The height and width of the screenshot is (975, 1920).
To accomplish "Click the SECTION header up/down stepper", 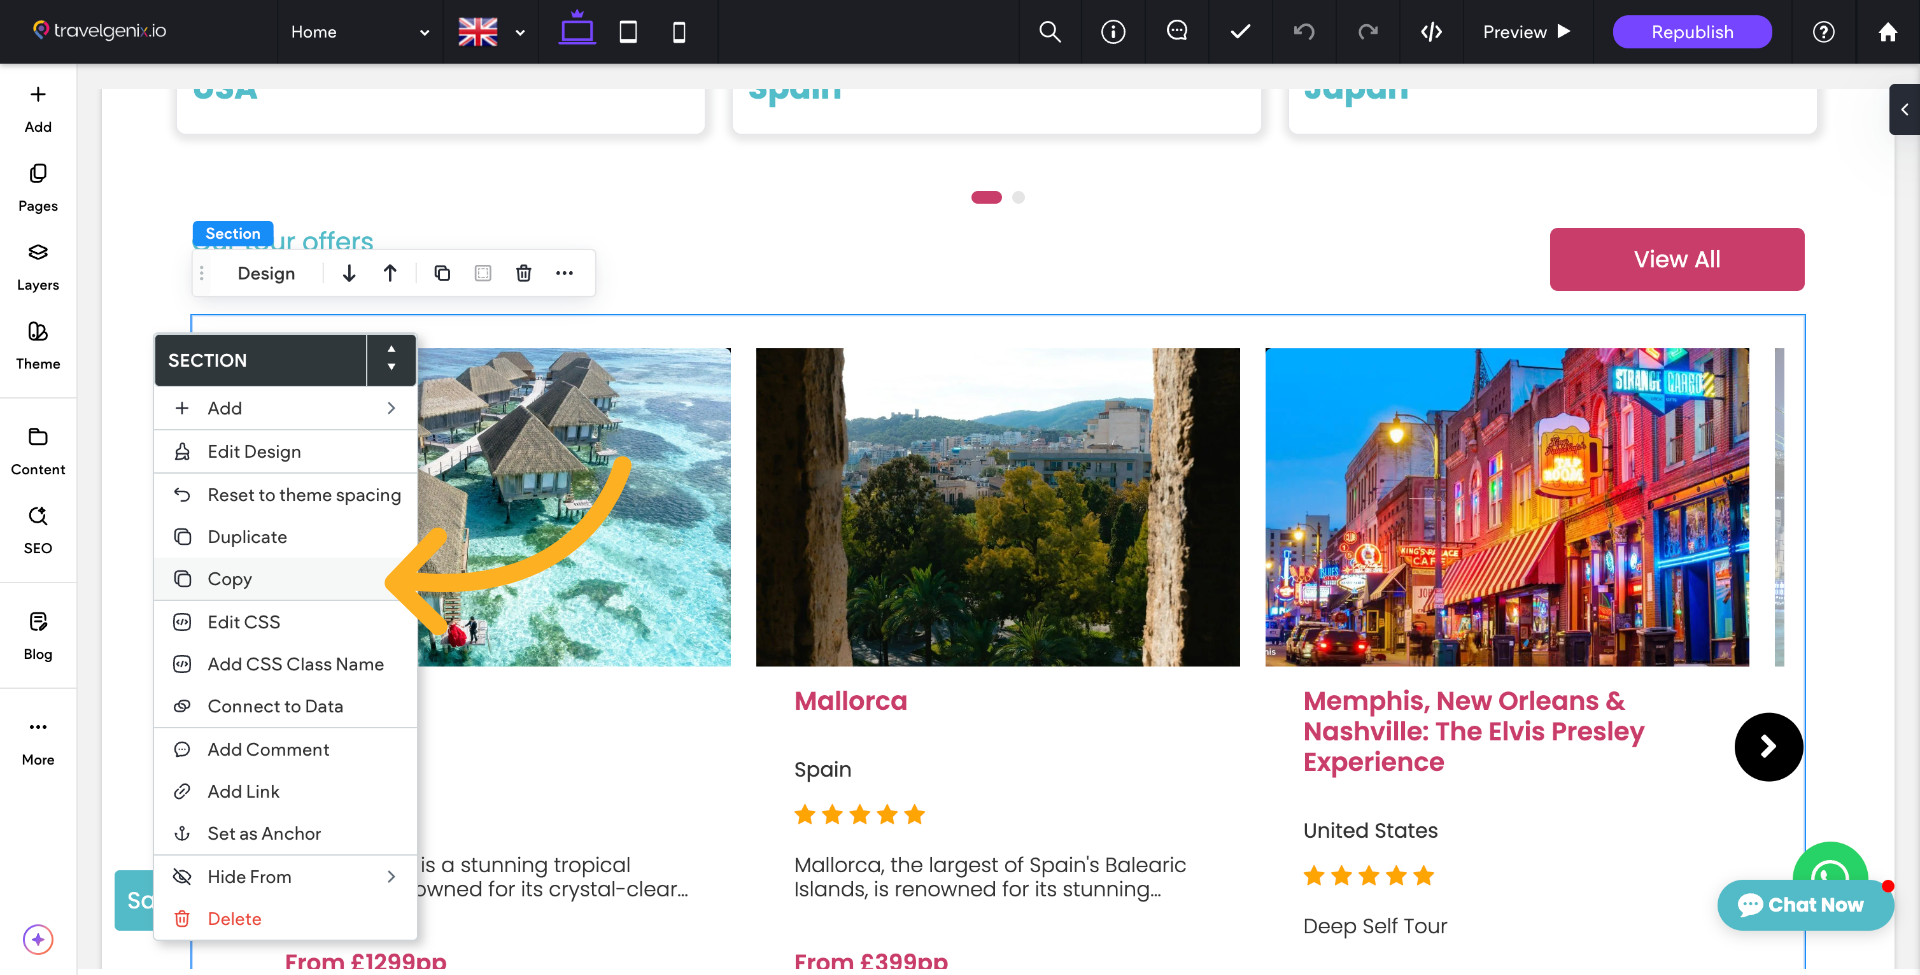I will tap(391, 359).
